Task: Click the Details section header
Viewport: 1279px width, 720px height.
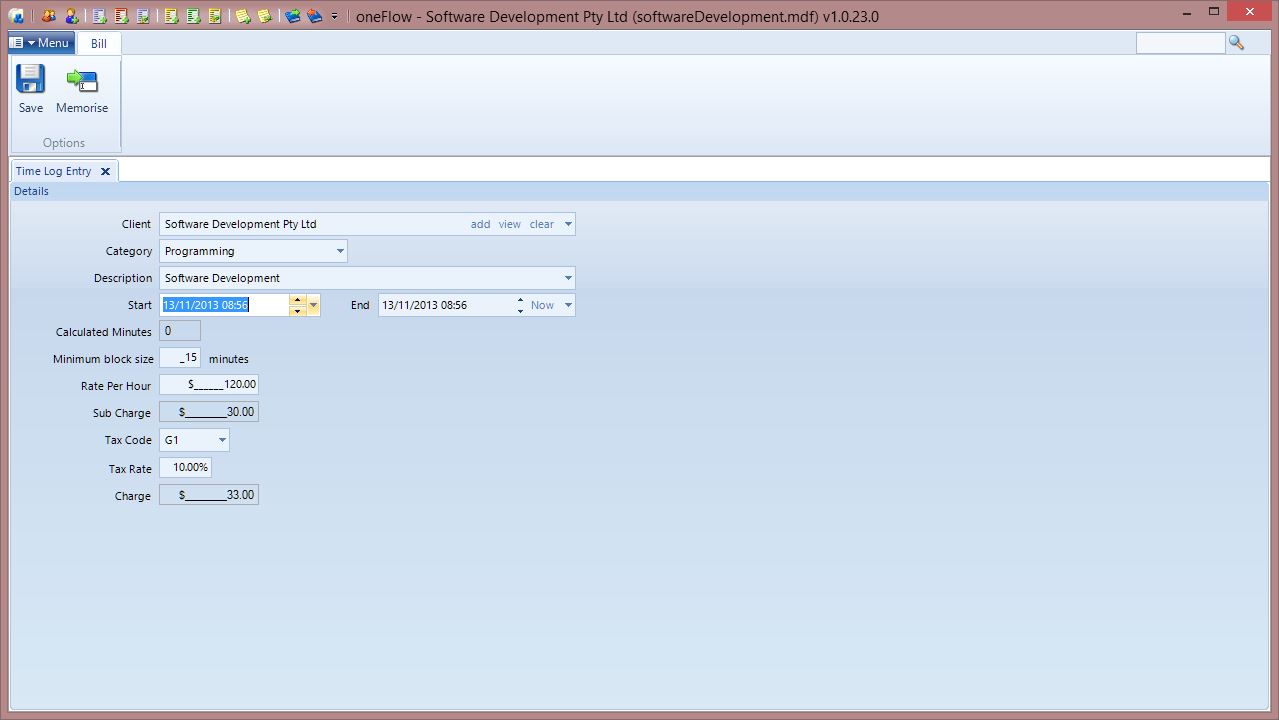Action: 640,191
